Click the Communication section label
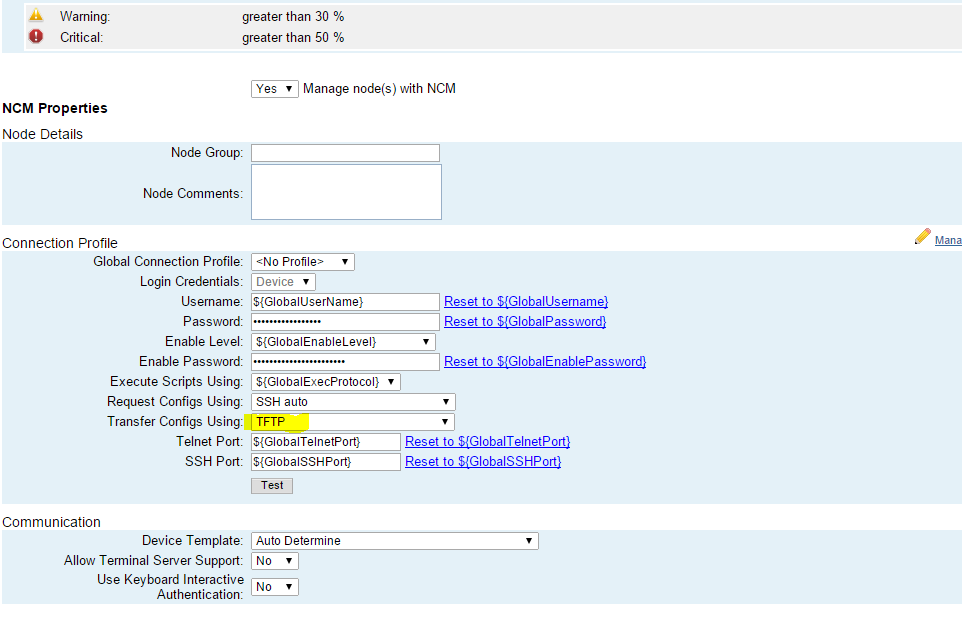The image size is (962, 629). pos(51,522)
